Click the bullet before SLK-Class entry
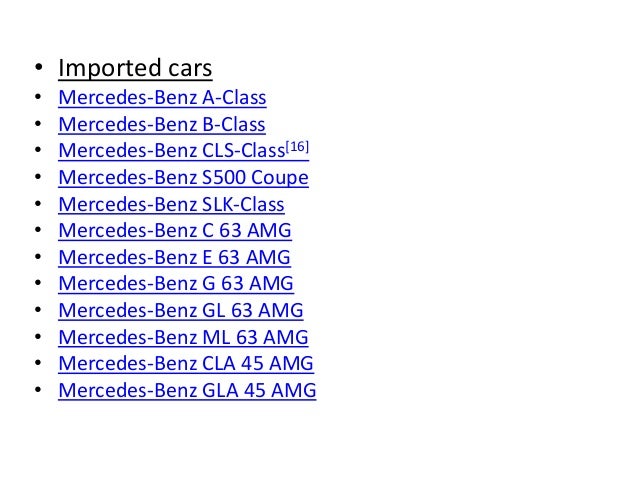 pyautogui.click(x=38, y=203)
